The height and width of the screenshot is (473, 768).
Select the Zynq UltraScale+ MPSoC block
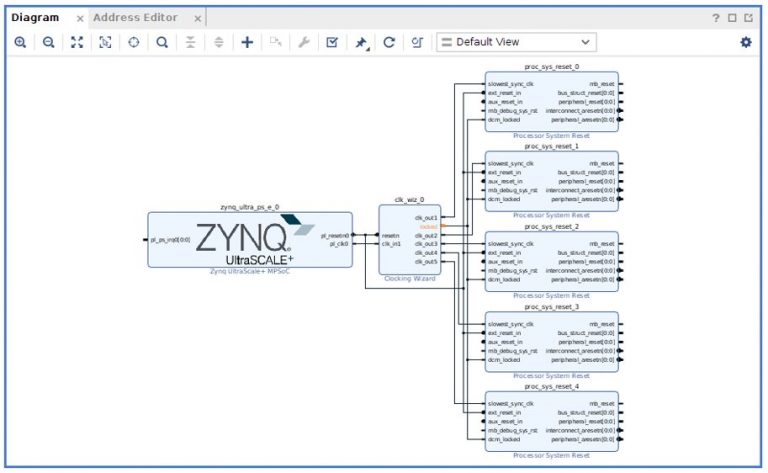(x=250, y=240)
